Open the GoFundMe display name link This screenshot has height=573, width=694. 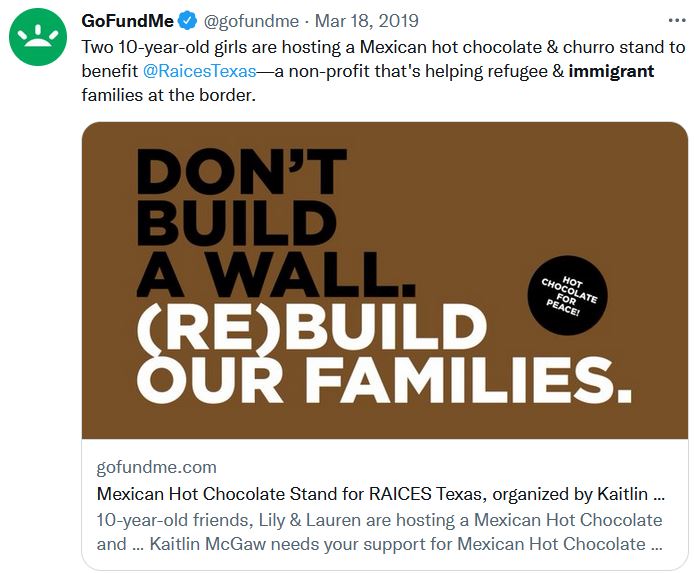click(x=128, y=21)
